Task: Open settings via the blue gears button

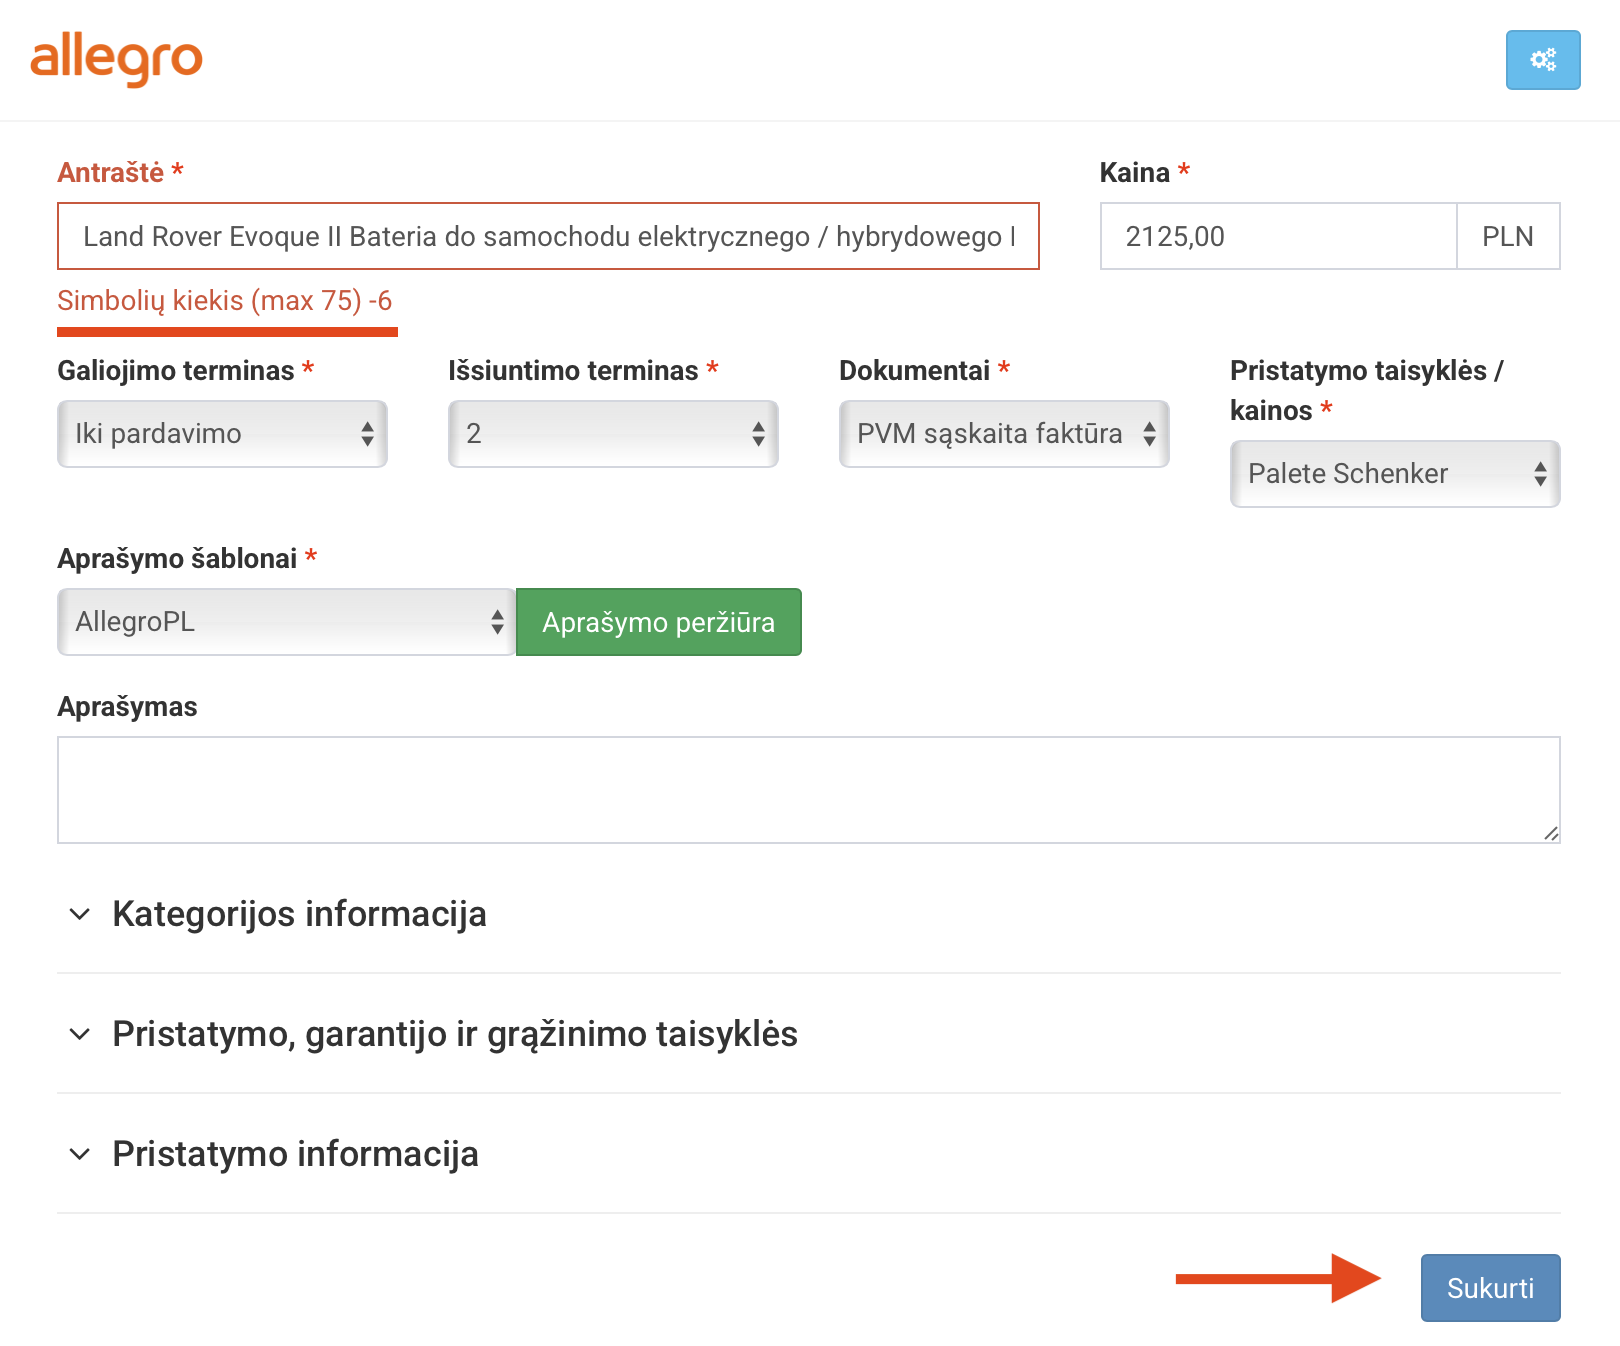Action: [1543, 60]
